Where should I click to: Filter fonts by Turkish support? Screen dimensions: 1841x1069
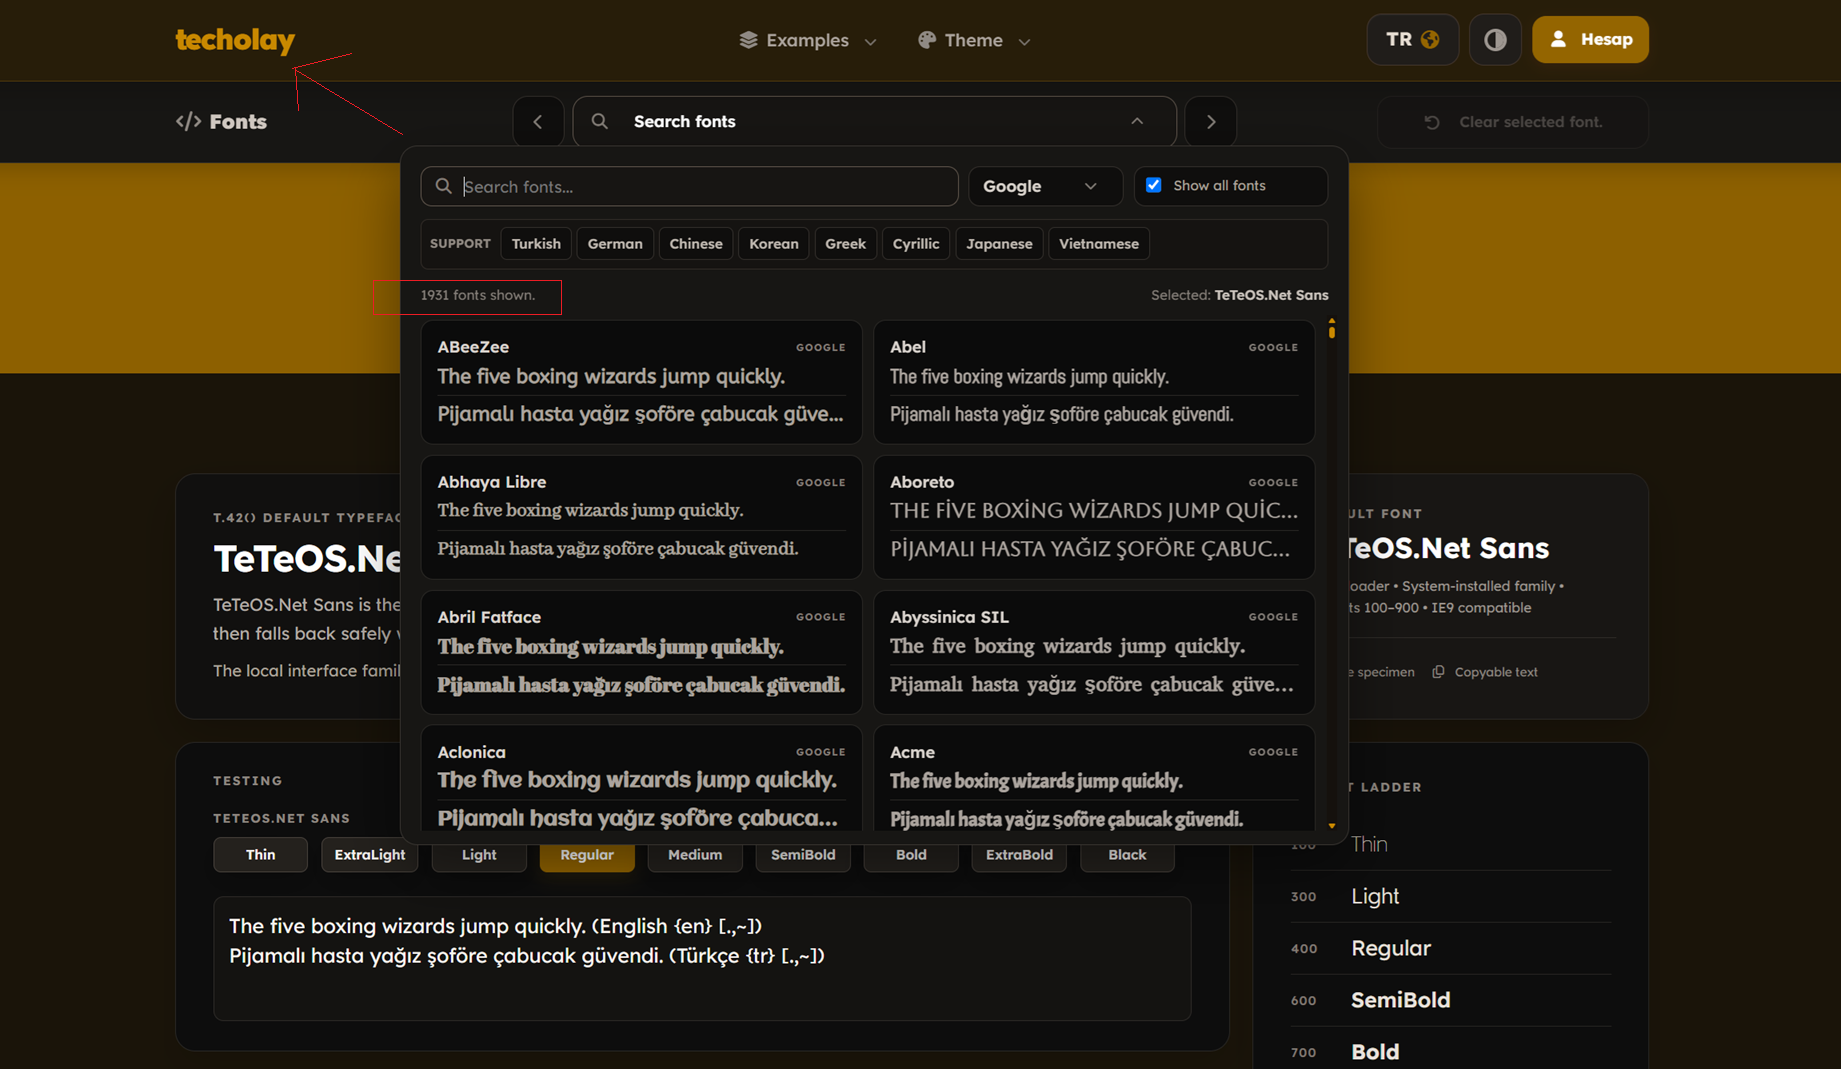point(536,244)
